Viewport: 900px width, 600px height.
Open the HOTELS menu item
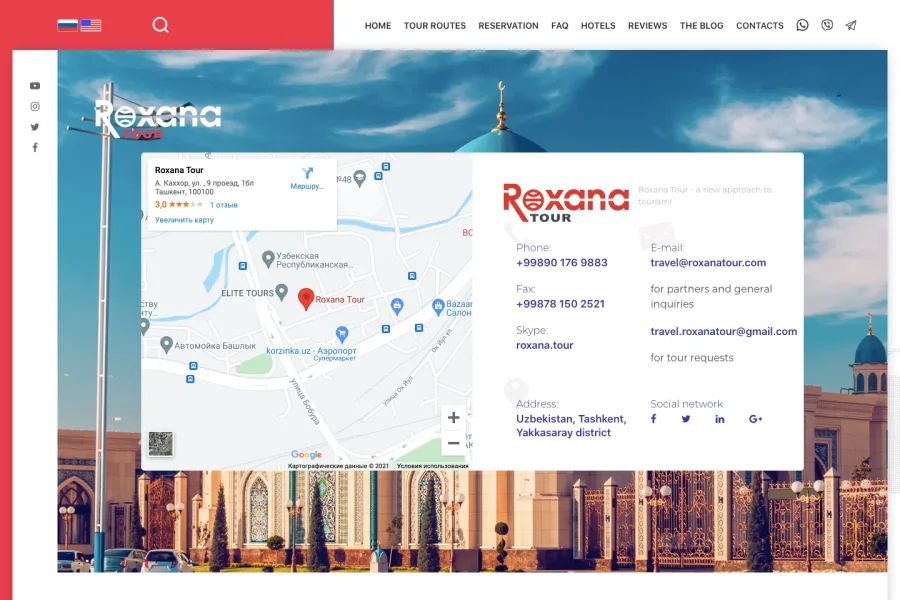tap(598, 26)
